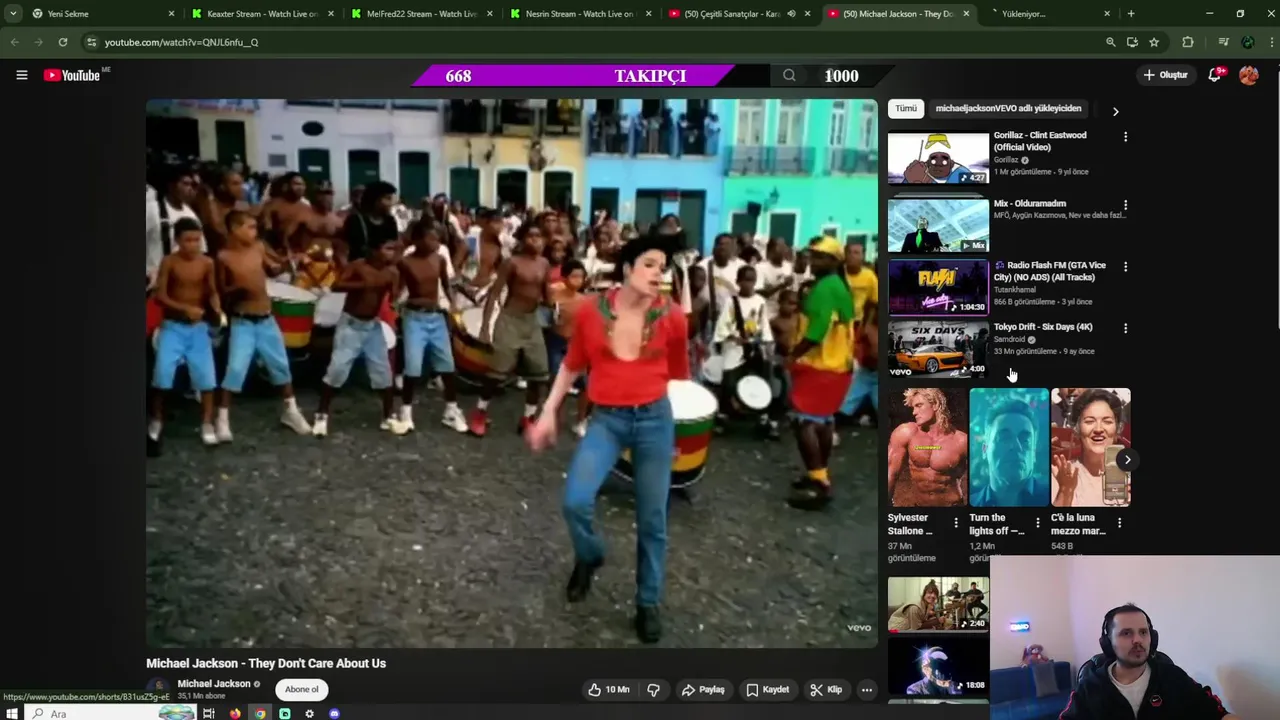The width and height of the screenshot is (1280, 720).
Task: Open options for Tokyo Drift - Six Days
Action: pos(1125,328)
